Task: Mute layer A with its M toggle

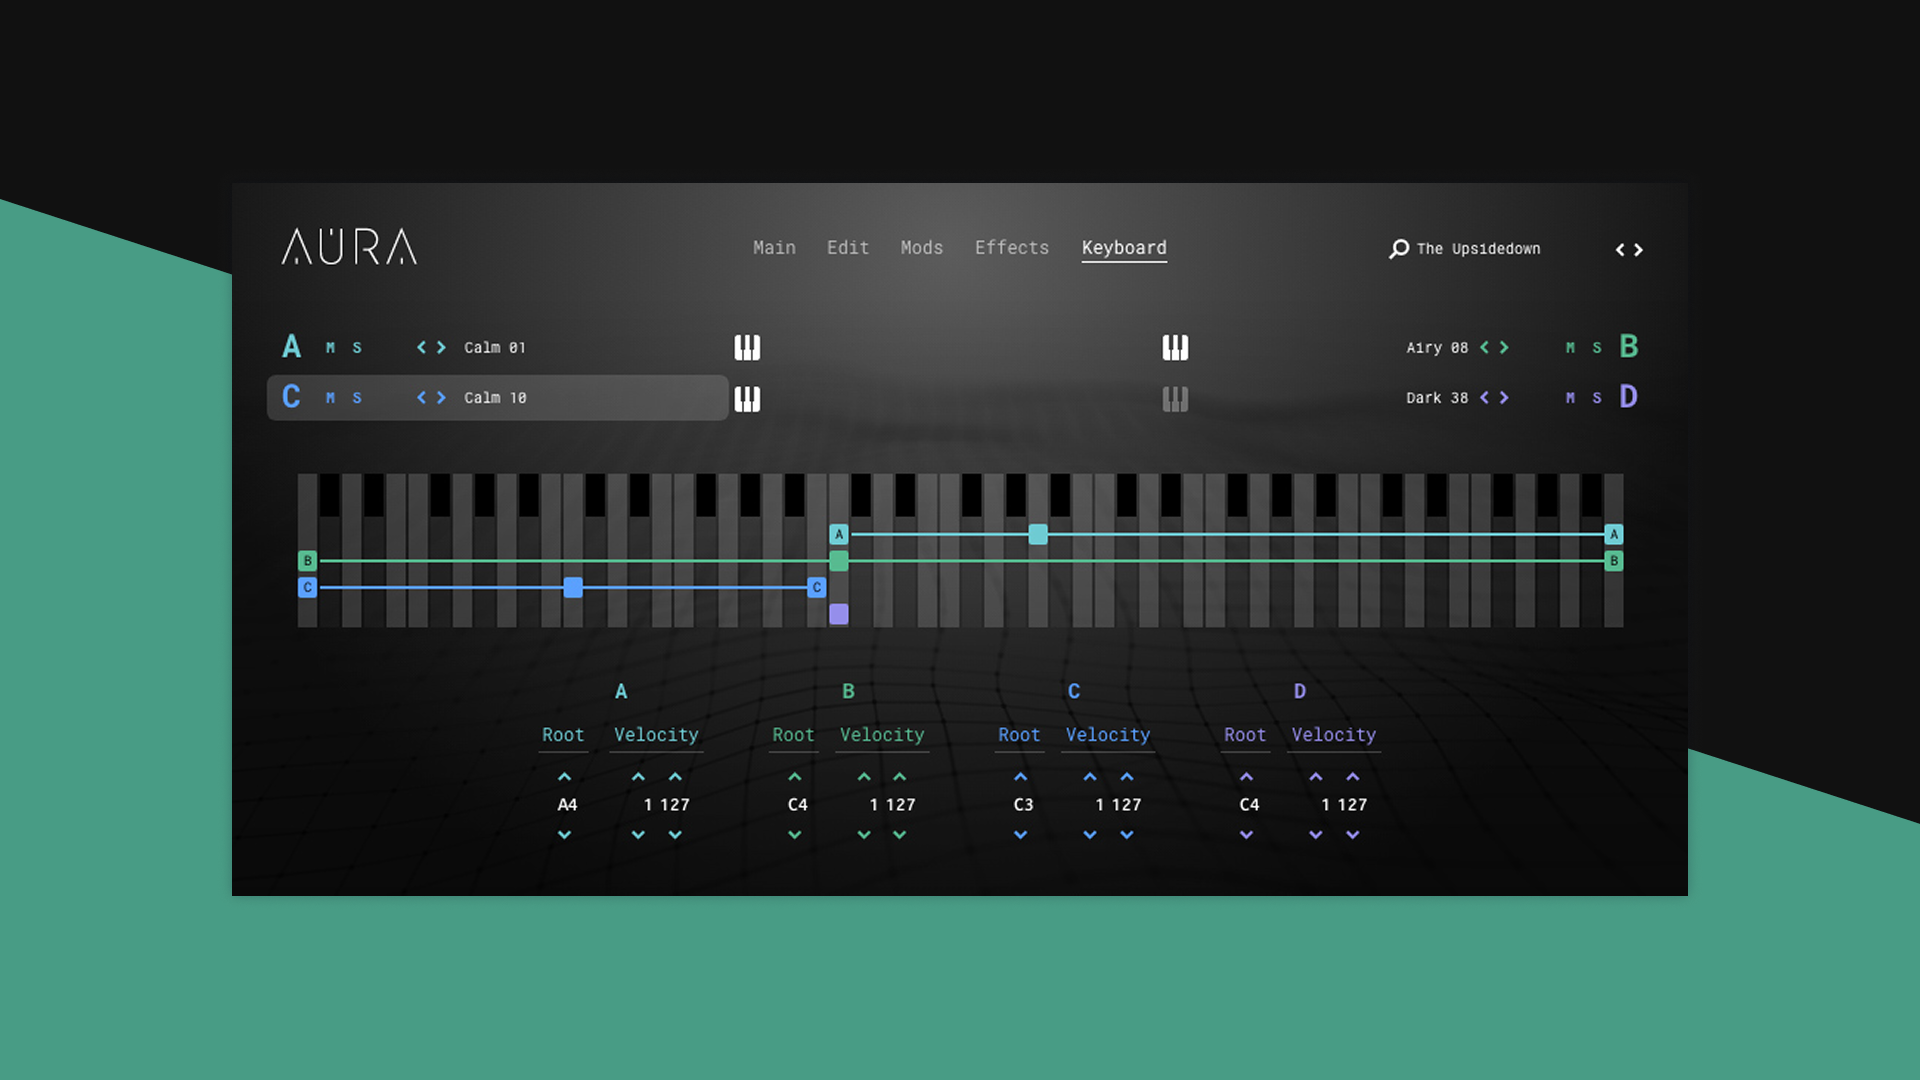Action: click(329, 347)
